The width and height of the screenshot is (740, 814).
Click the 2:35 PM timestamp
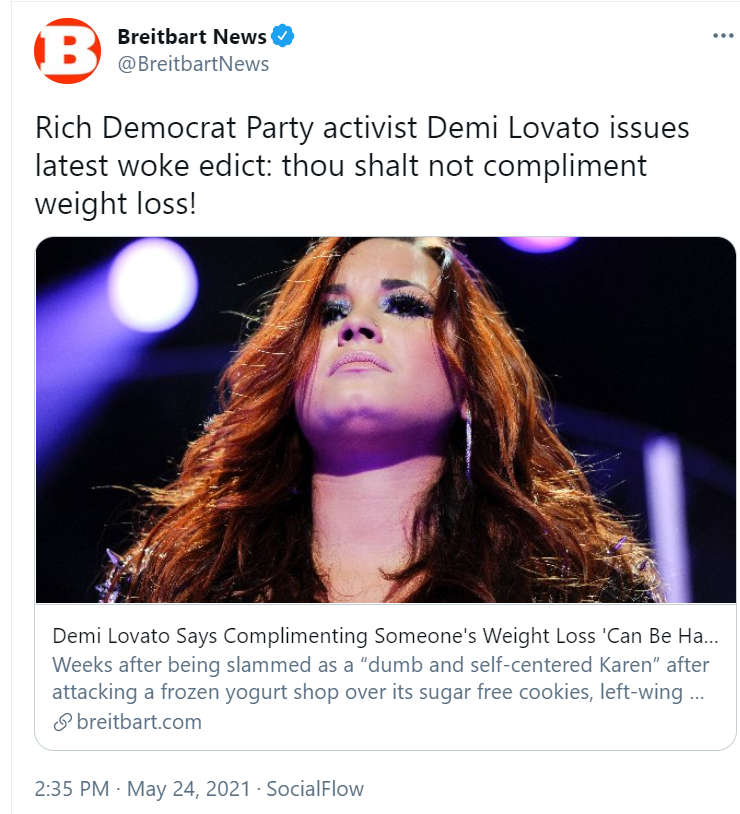click(72, 789)
